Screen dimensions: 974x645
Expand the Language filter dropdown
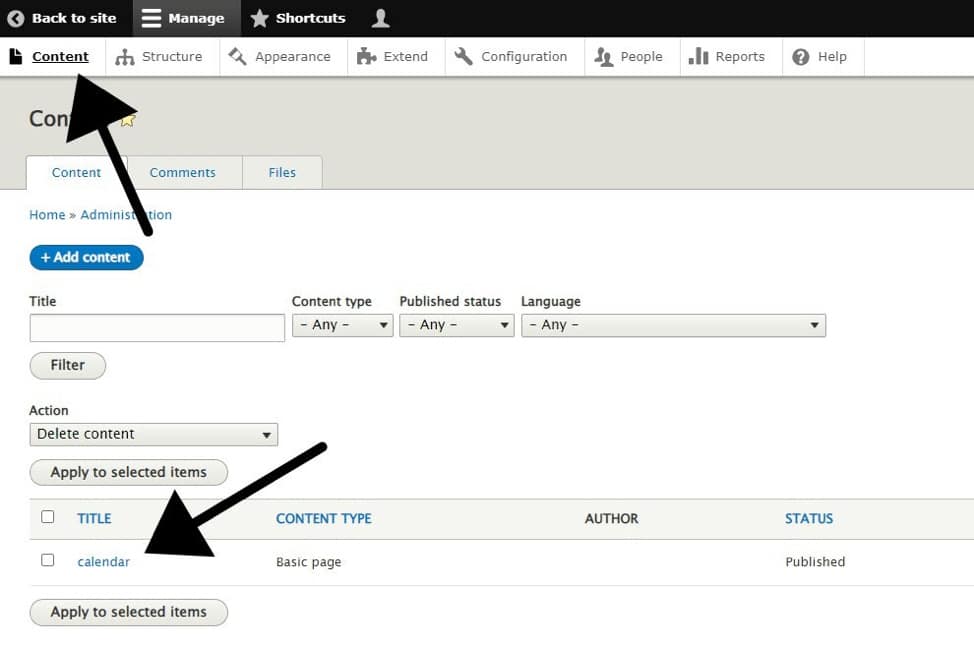tap(673, 325)
